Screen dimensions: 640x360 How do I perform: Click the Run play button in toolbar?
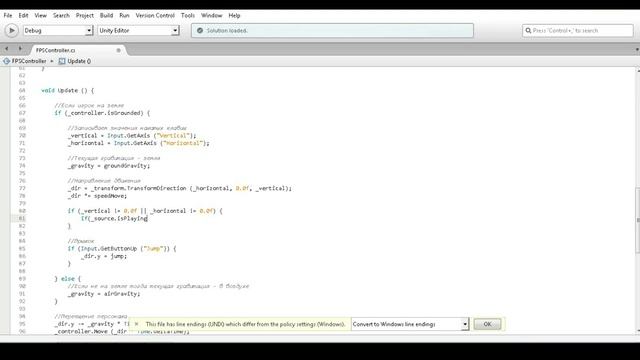pyautogui.click(x=11, y=31)
